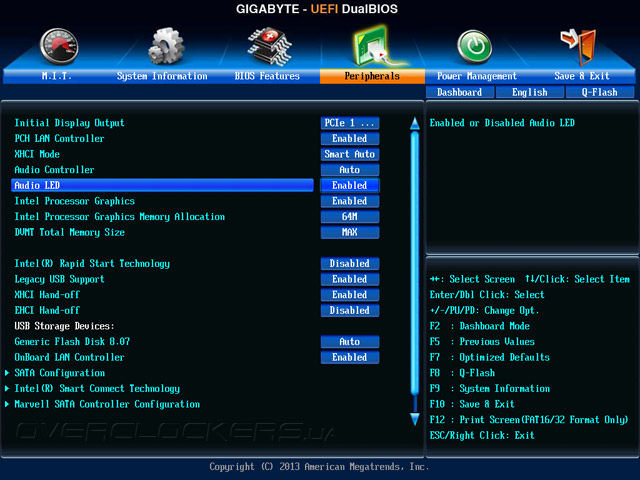Expand Intel(R) Smart Connect Technology submenu
Image resolution: width=640 pixels, height=480 pixels.
(x=97, y=389)
